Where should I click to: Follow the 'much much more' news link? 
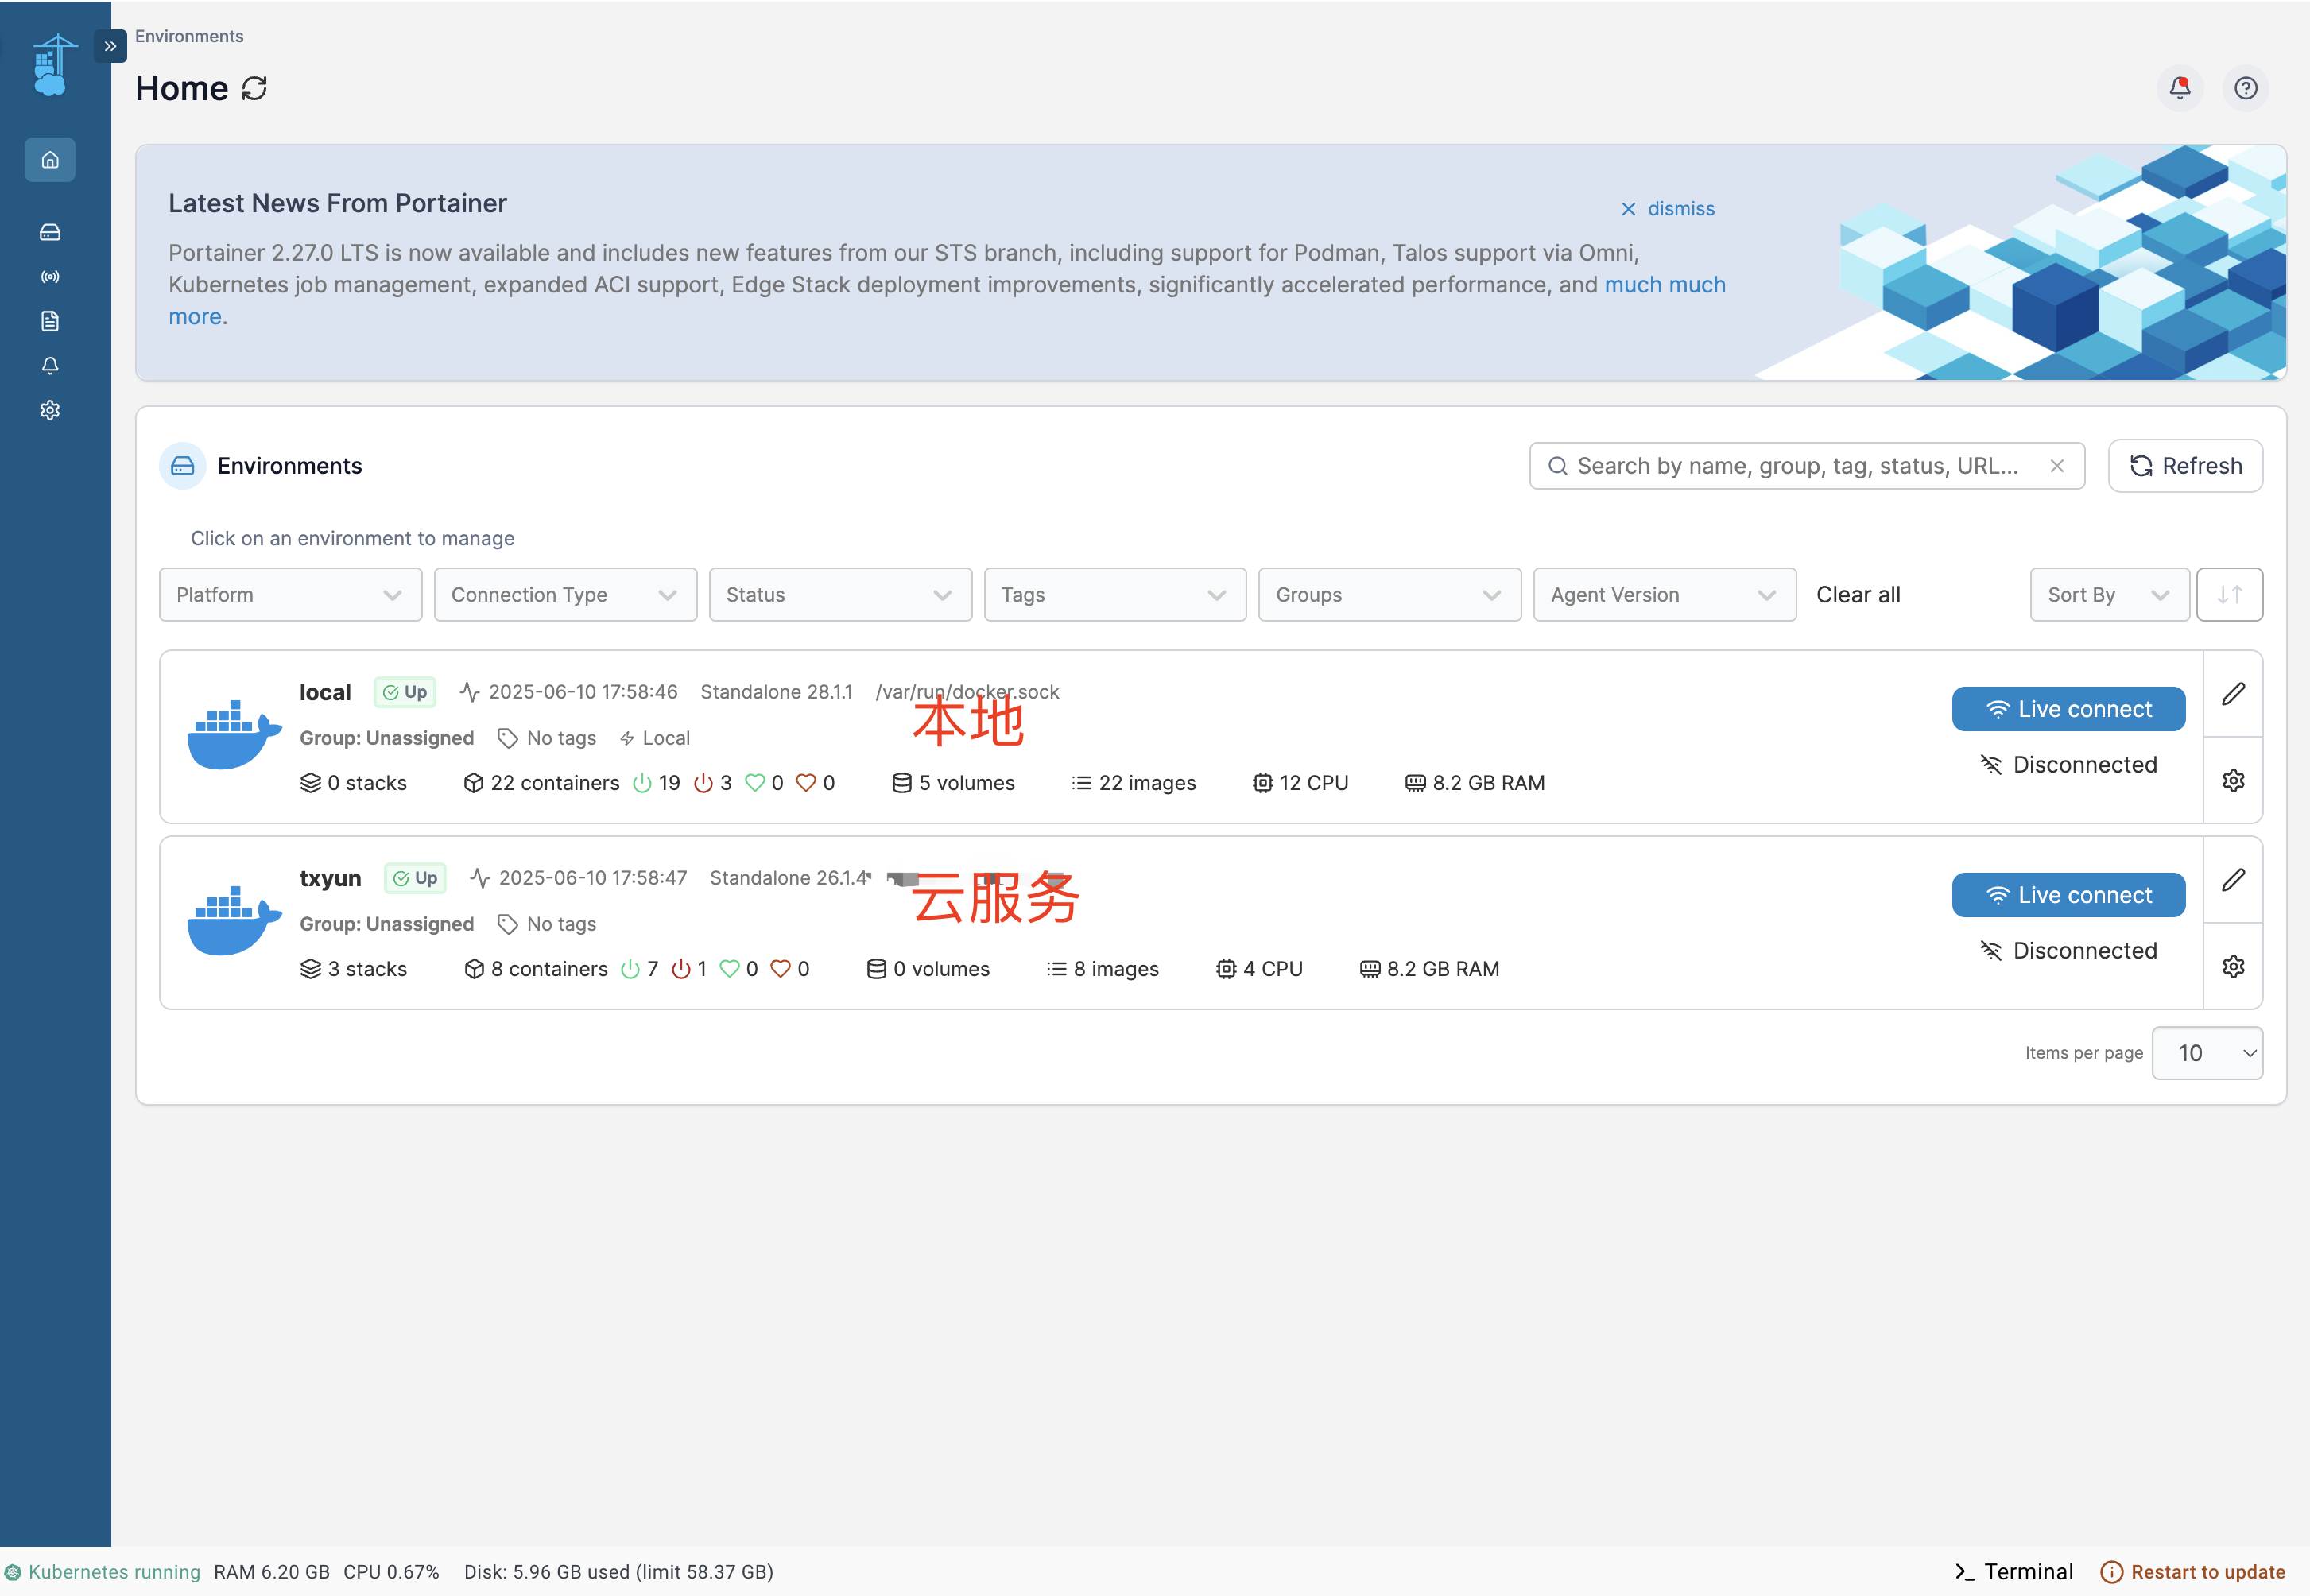[1665, 285]
